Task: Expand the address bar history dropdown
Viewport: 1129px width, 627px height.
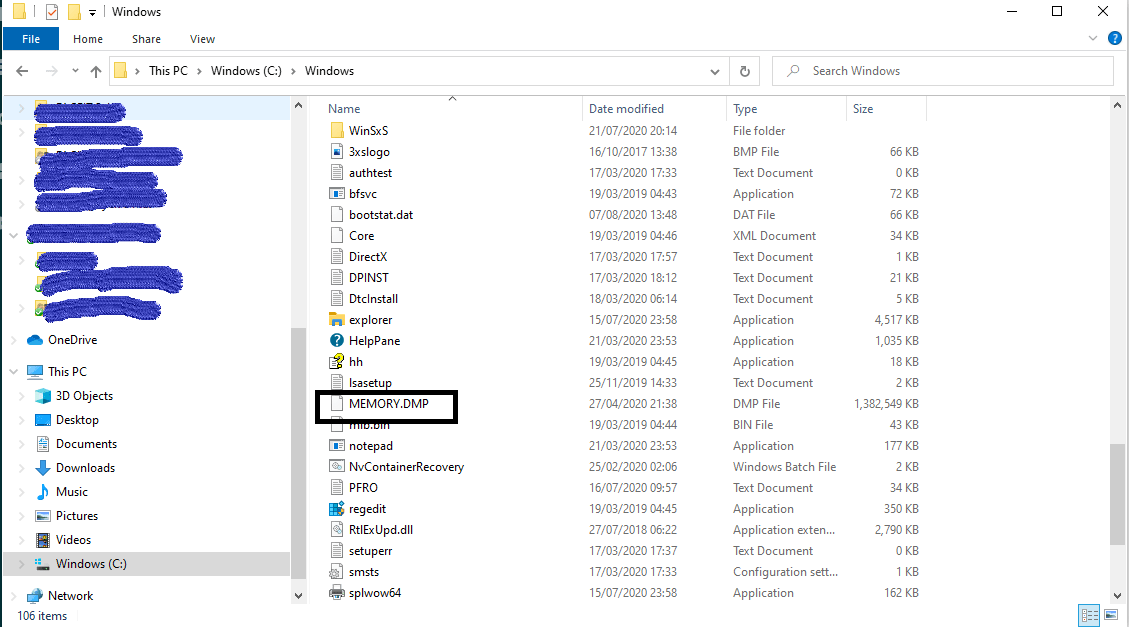Action: (714, 71)
